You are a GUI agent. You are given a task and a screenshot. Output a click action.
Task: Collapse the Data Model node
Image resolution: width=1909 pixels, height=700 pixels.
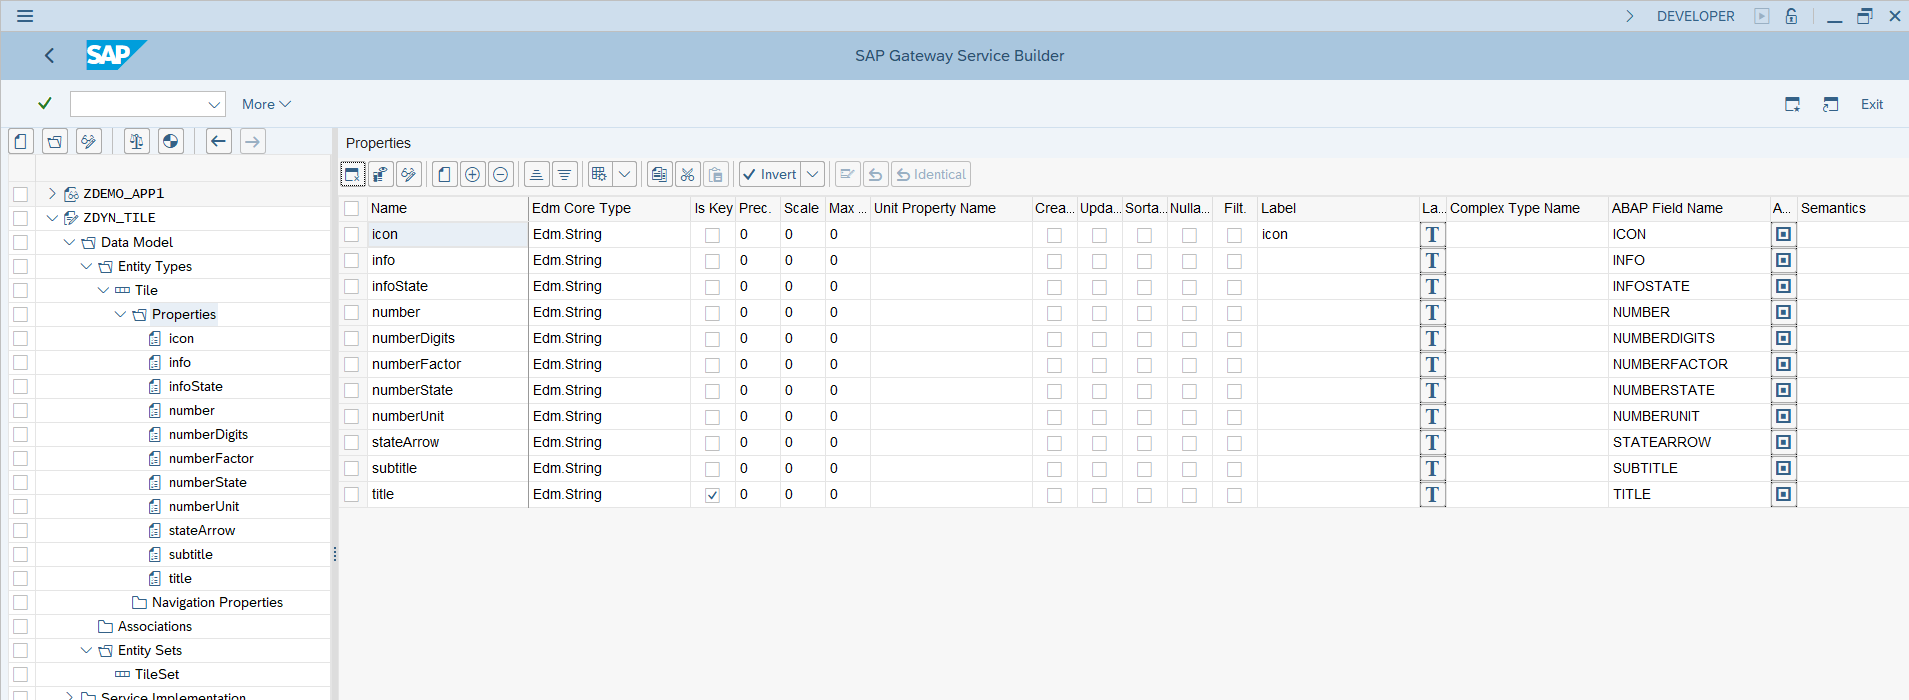(x=69, y=242)
